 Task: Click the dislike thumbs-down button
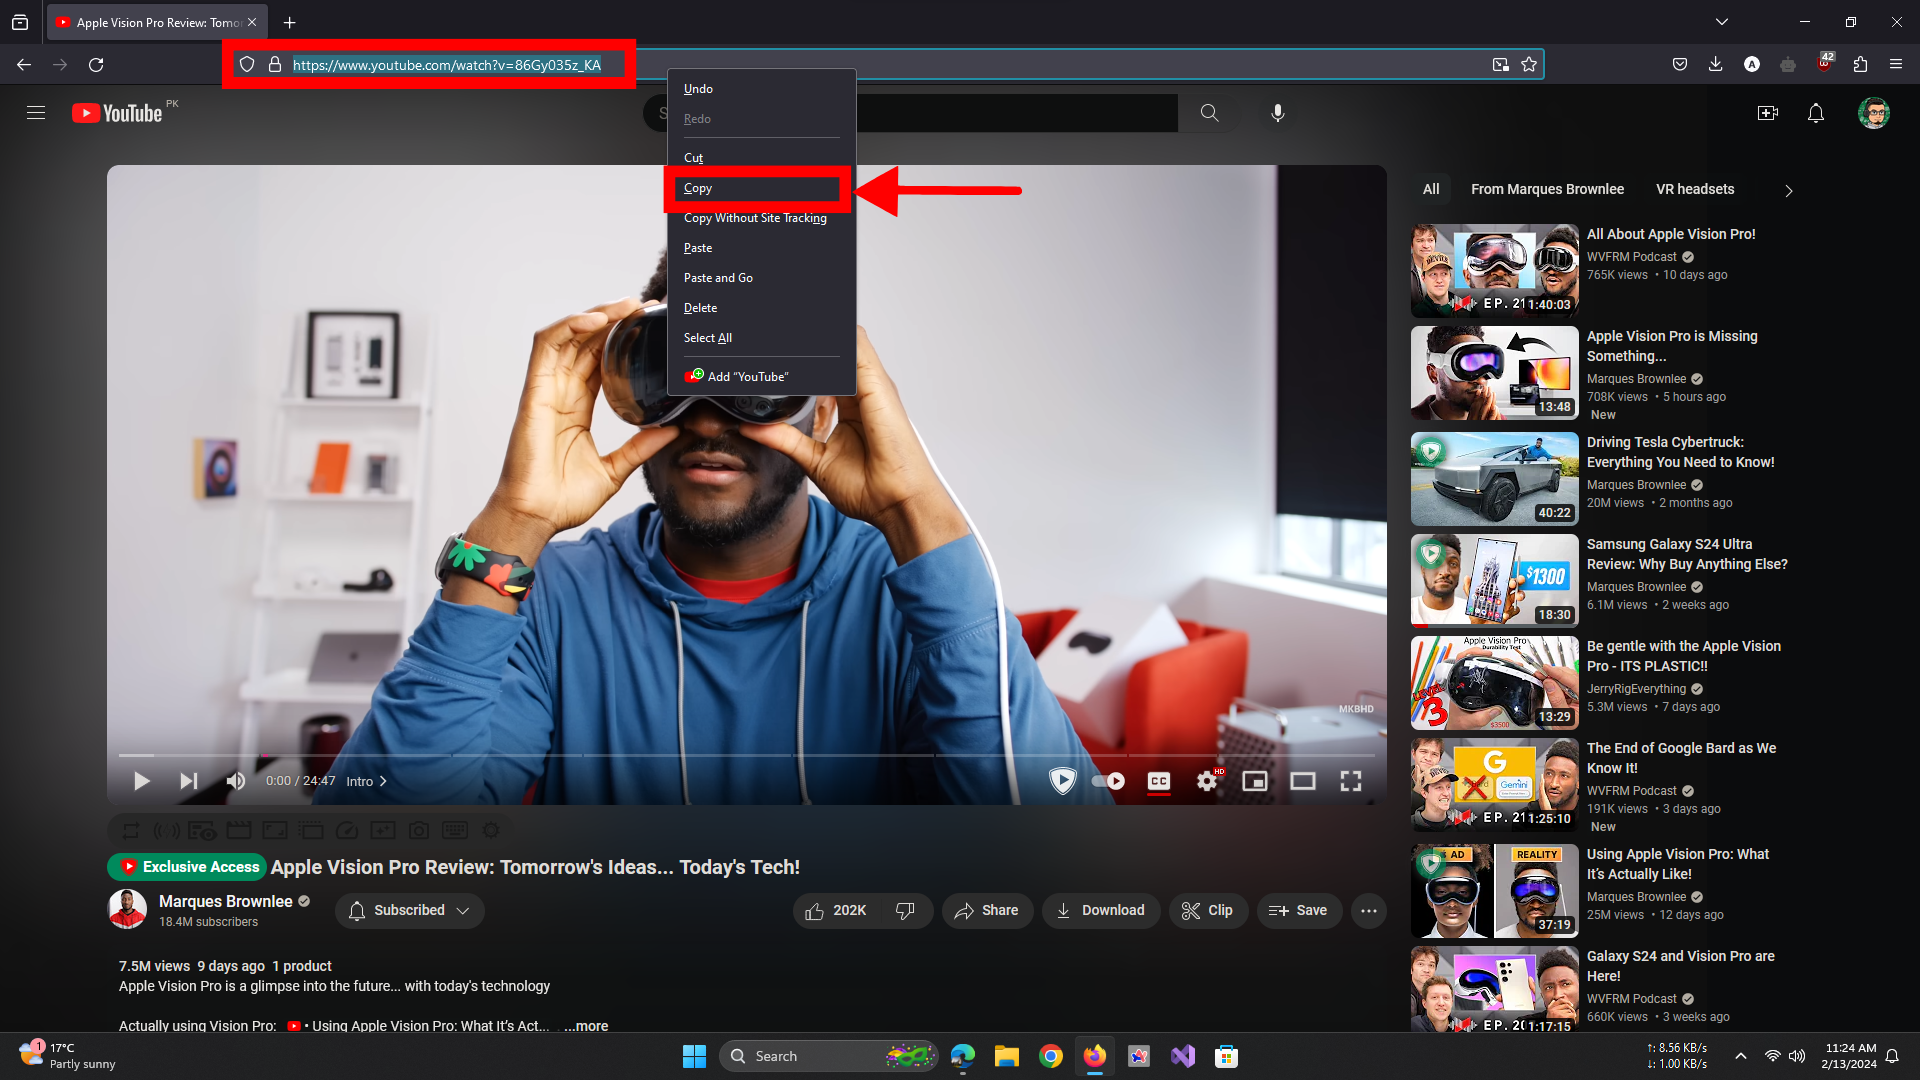click(x=905, y=910)
